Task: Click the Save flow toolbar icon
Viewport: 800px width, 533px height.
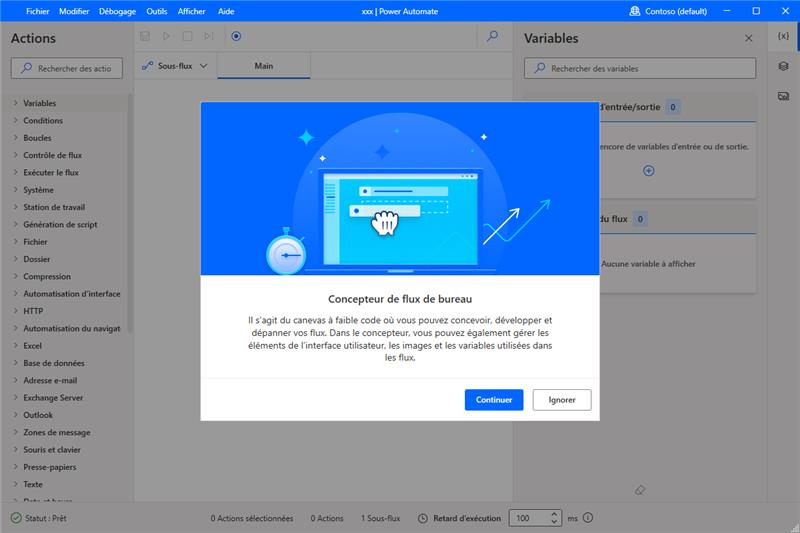Action: coord(145,36)
